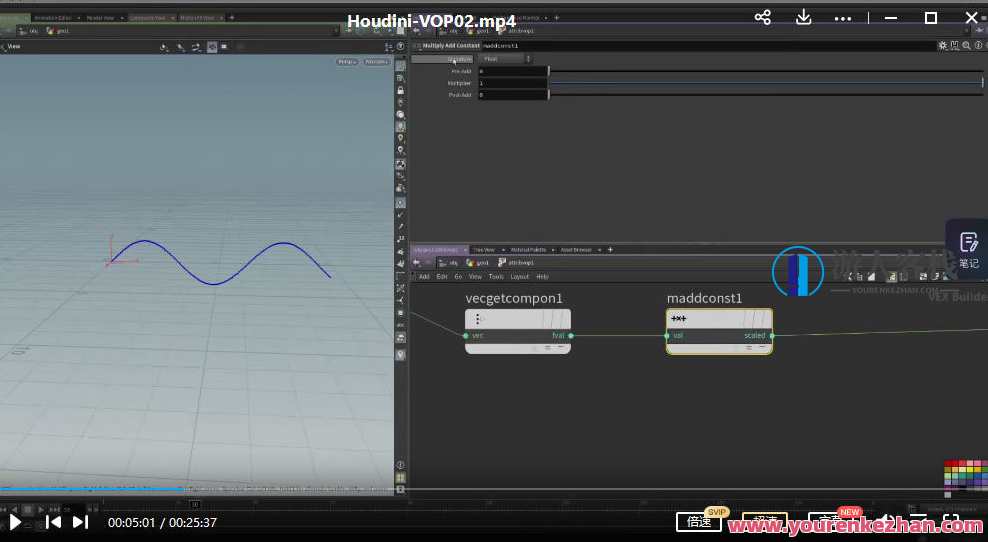This screenshot has width=988, height=542.
Task: Go to geo1 in network path bar
Action: [x=478, y=262]
